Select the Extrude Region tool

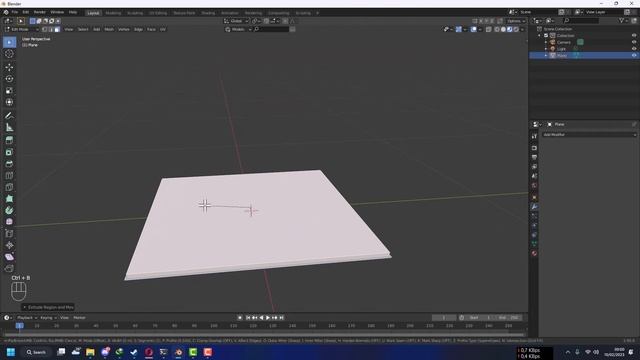tap(9, 140)
